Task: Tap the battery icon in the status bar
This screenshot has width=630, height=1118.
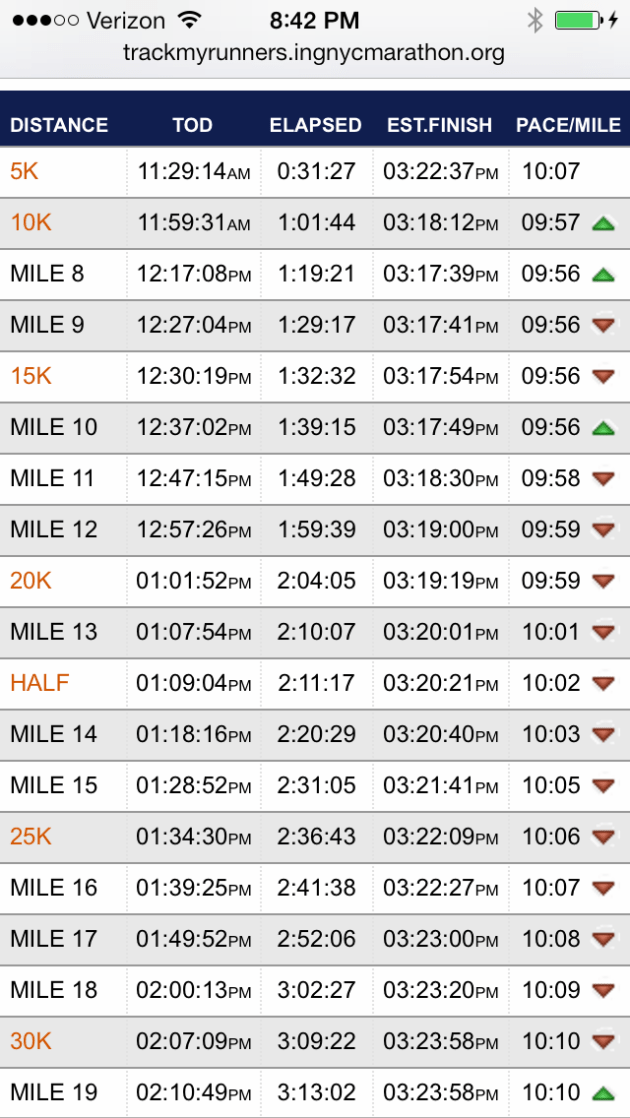Action: [579, 20]
